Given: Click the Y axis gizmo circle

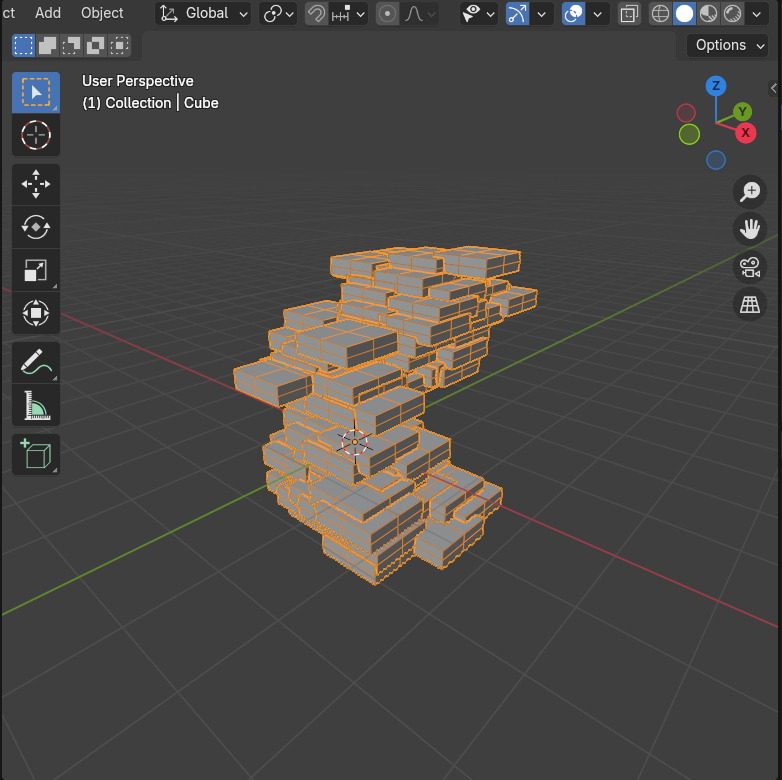Looking at the screenshot, I should point(742,111).
